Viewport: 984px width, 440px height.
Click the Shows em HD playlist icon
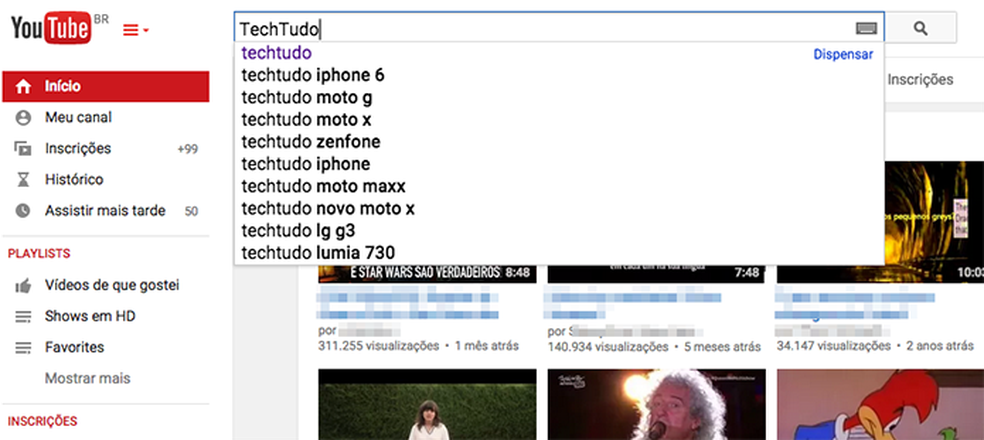[x=23, y=317]
